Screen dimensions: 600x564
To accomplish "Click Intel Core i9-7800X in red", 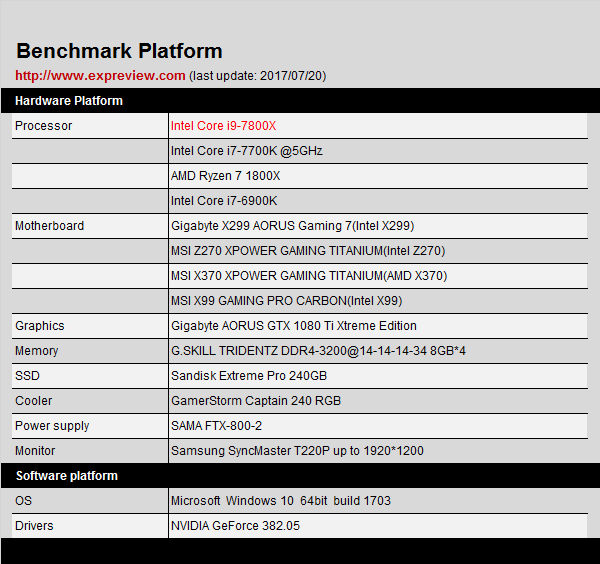I will (223, 126).
